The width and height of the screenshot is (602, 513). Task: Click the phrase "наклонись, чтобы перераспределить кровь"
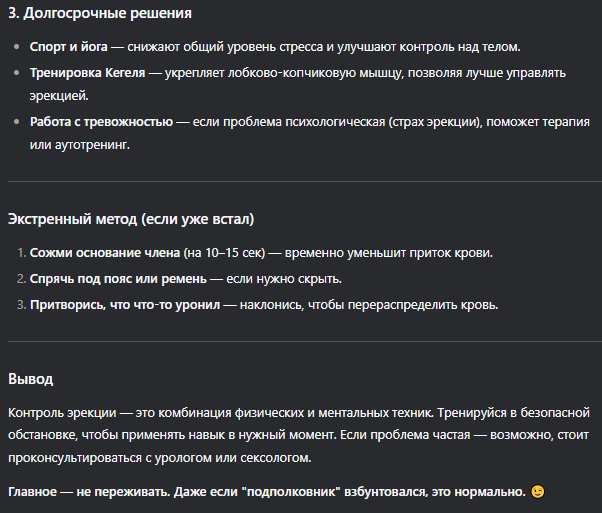click(x=368, y=304)
